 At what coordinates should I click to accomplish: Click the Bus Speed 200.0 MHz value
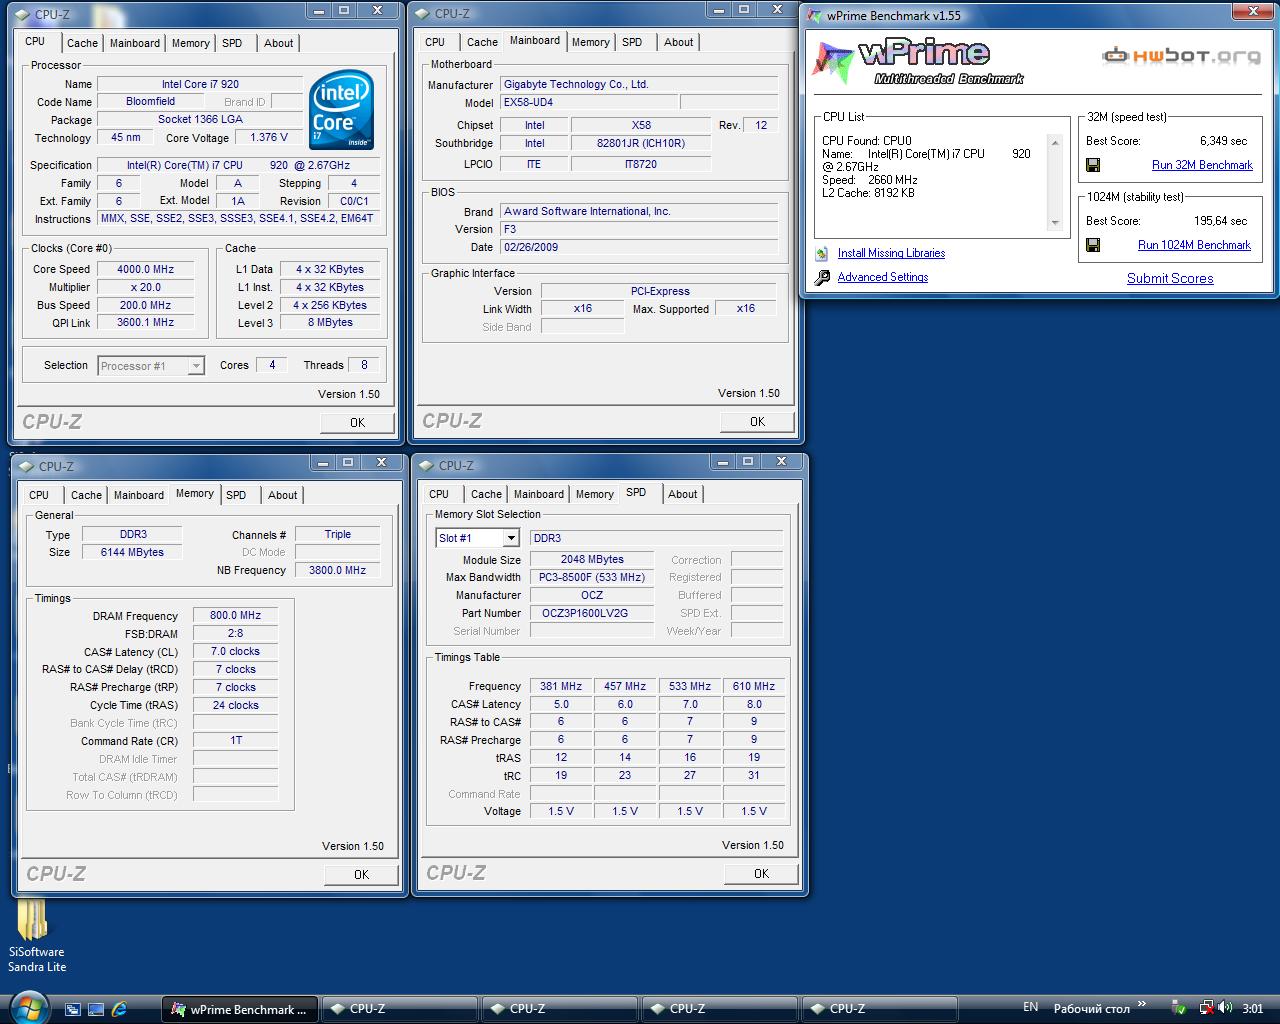146,306
